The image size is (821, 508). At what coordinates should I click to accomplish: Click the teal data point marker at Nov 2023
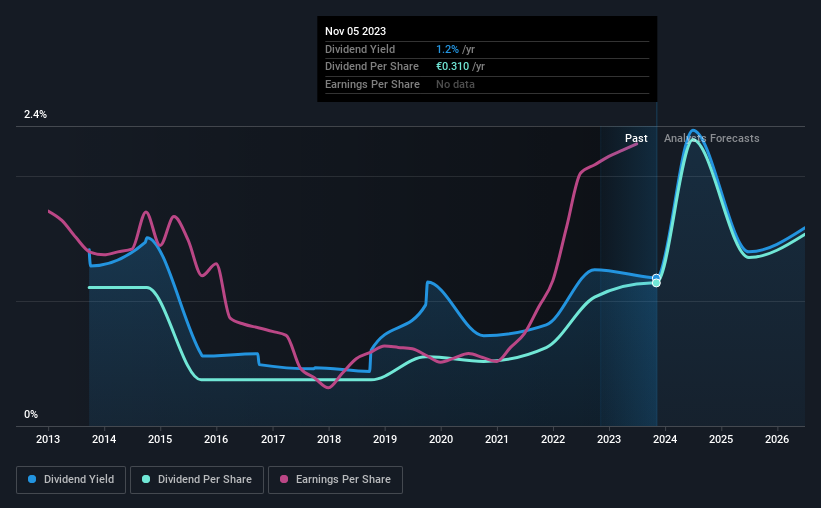tap(656, 283)
